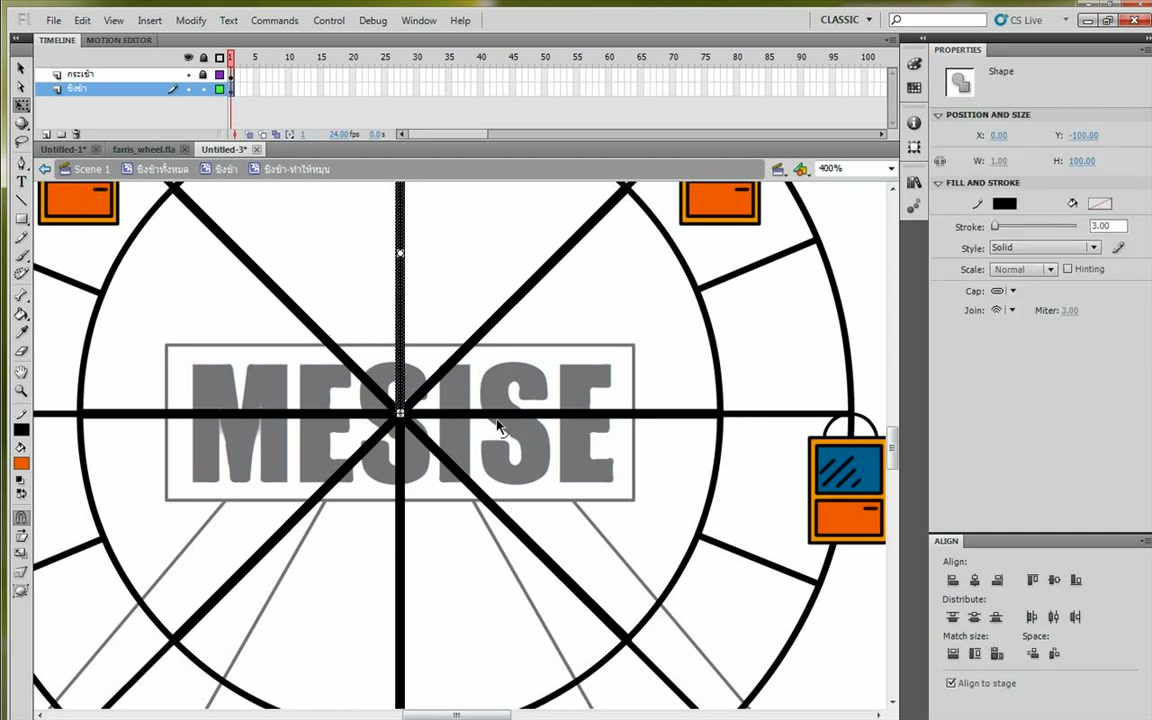Select the Selection (arrow) tool
Screen dimensions: 1152x720
coord(21,68)
